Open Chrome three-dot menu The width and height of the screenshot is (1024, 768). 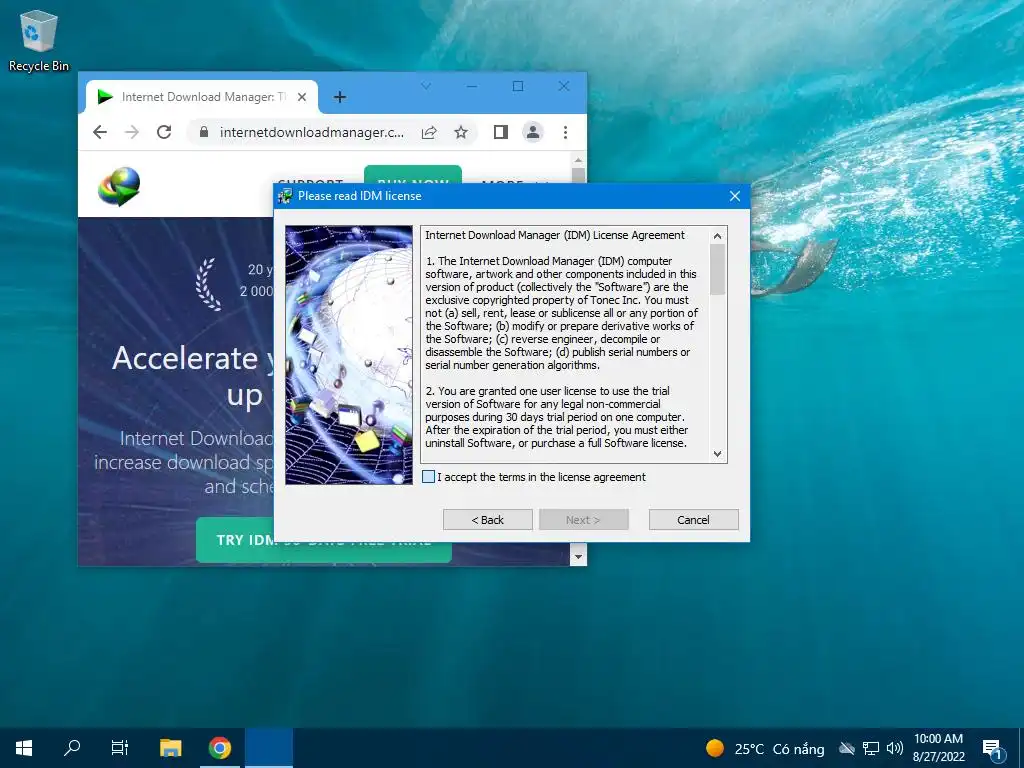coord(566,133)
